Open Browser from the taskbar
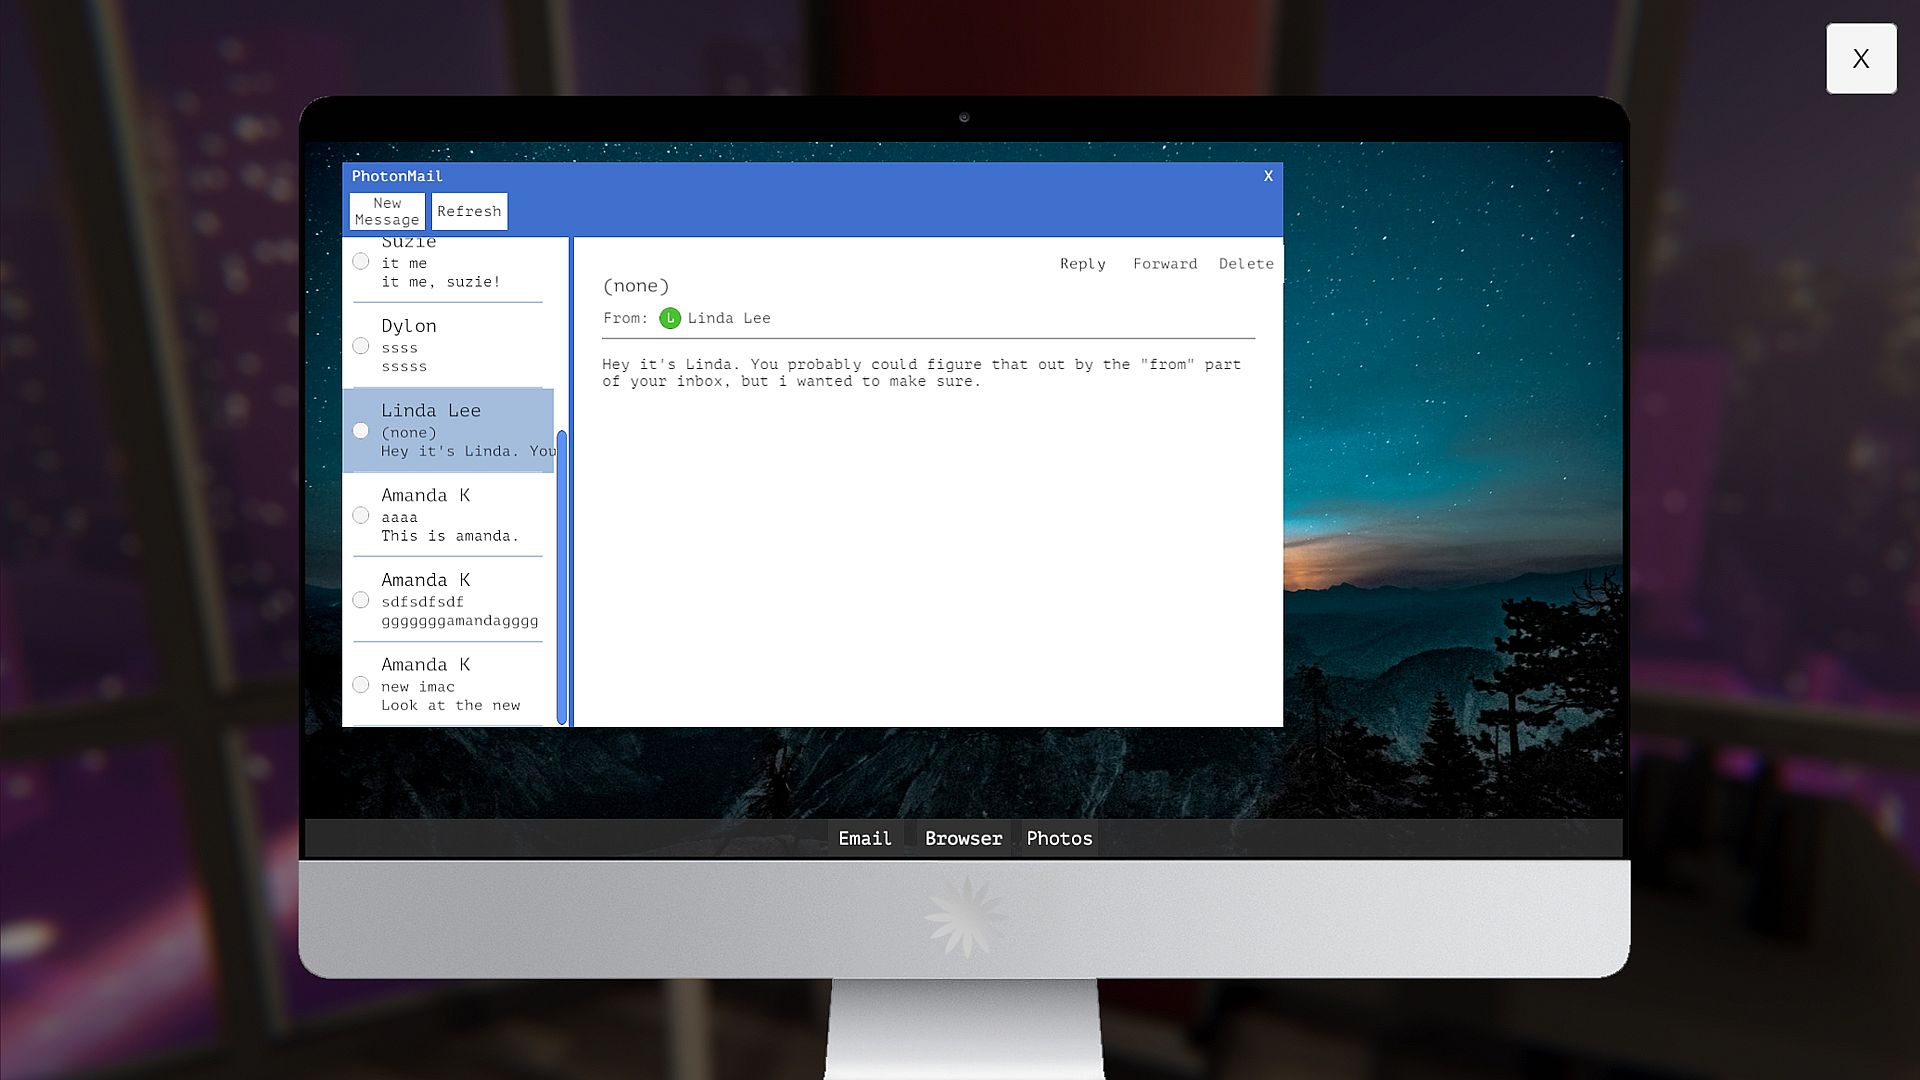 [x=963, y=838]
